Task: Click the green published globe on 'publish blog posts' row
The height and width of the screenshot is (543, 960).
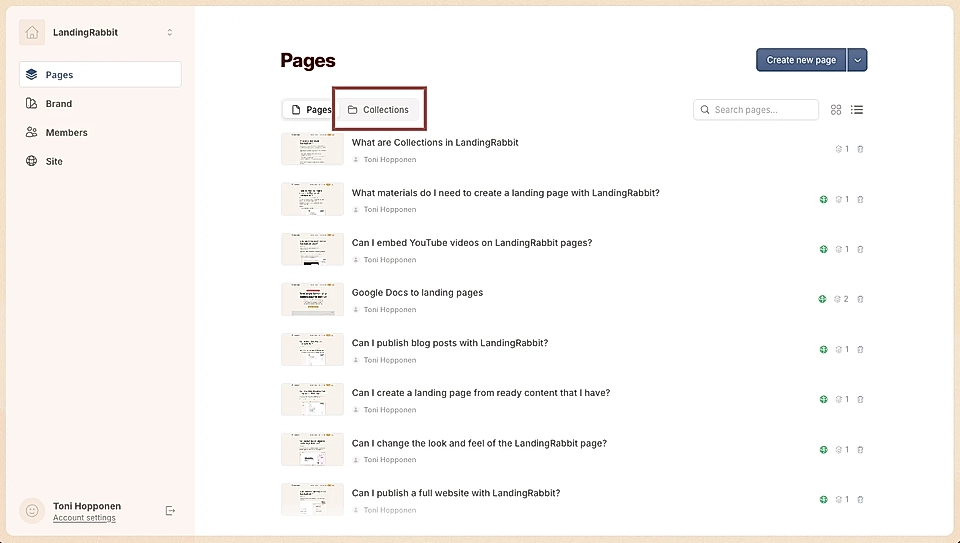Action: 823,350
